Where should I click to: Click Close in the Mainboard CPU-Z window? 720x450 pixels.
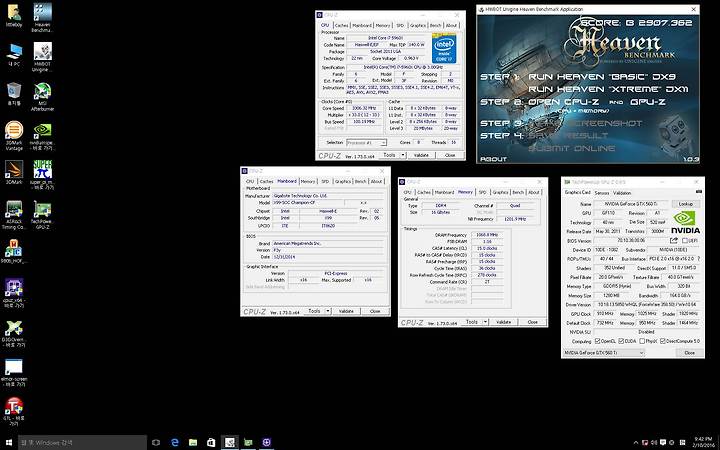coord(375,311)
